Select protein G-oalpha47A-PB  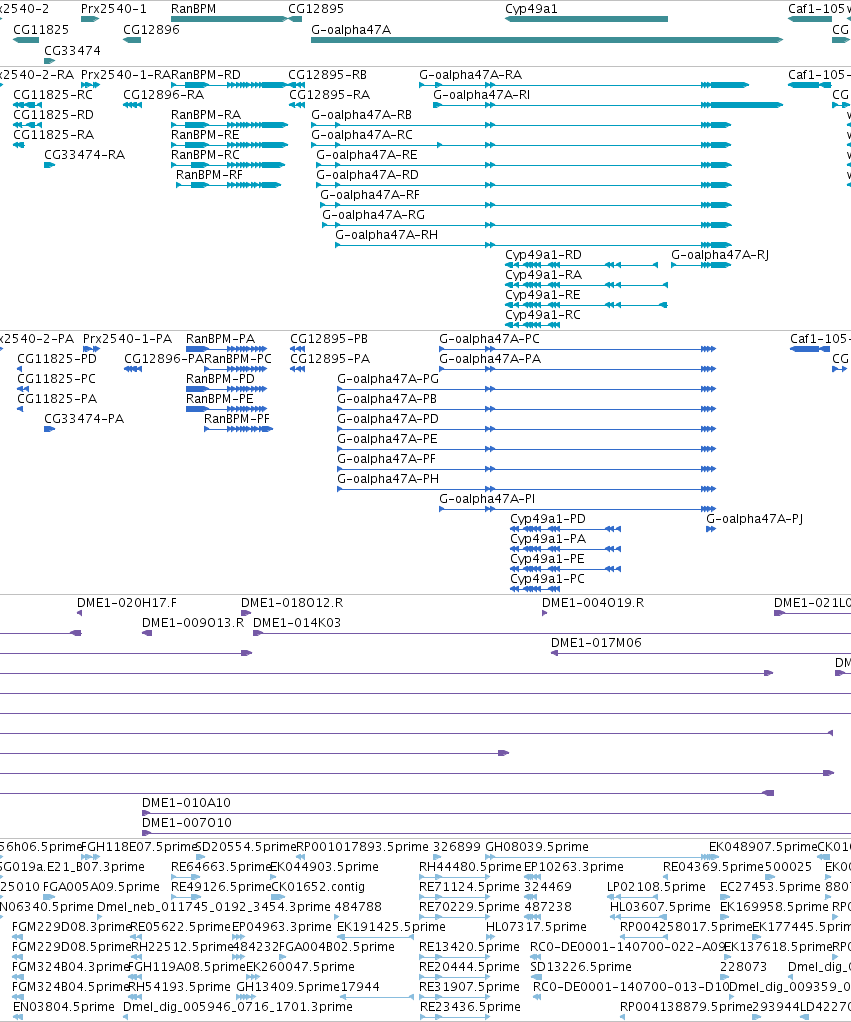(x=387, y=399)
